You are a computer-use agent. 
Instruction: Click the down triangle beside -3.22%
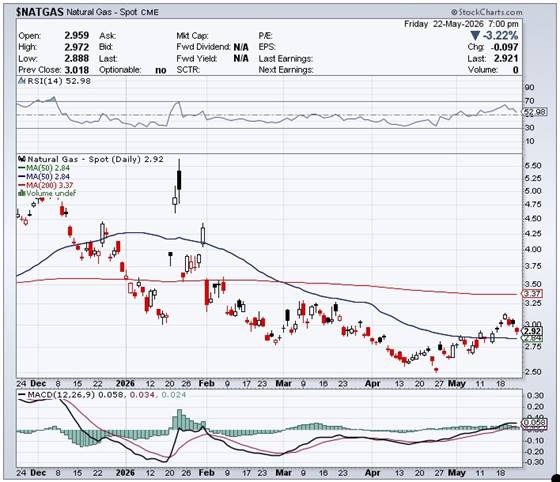point(475,36)
